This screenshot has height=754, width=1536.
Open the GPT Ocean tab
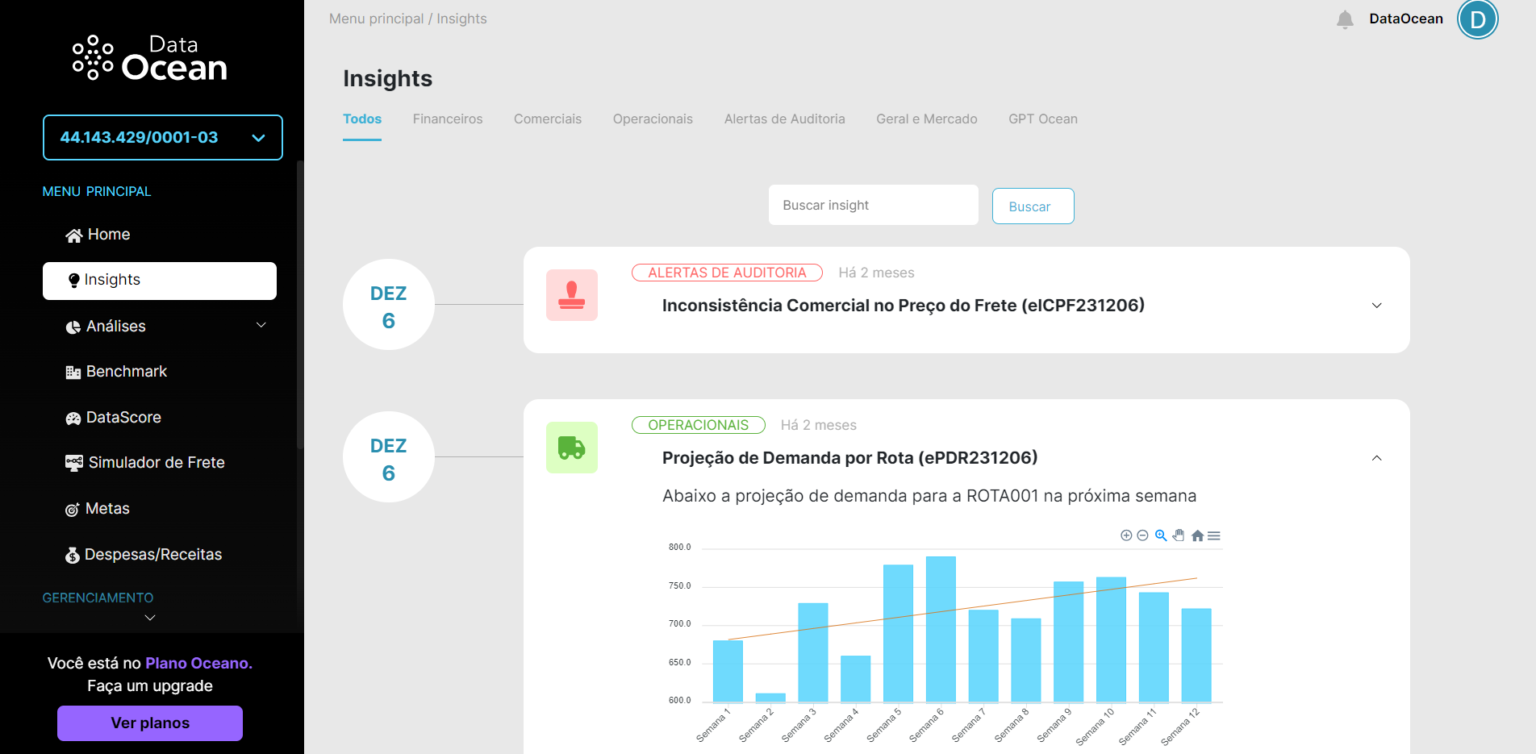coord(1043,118)
